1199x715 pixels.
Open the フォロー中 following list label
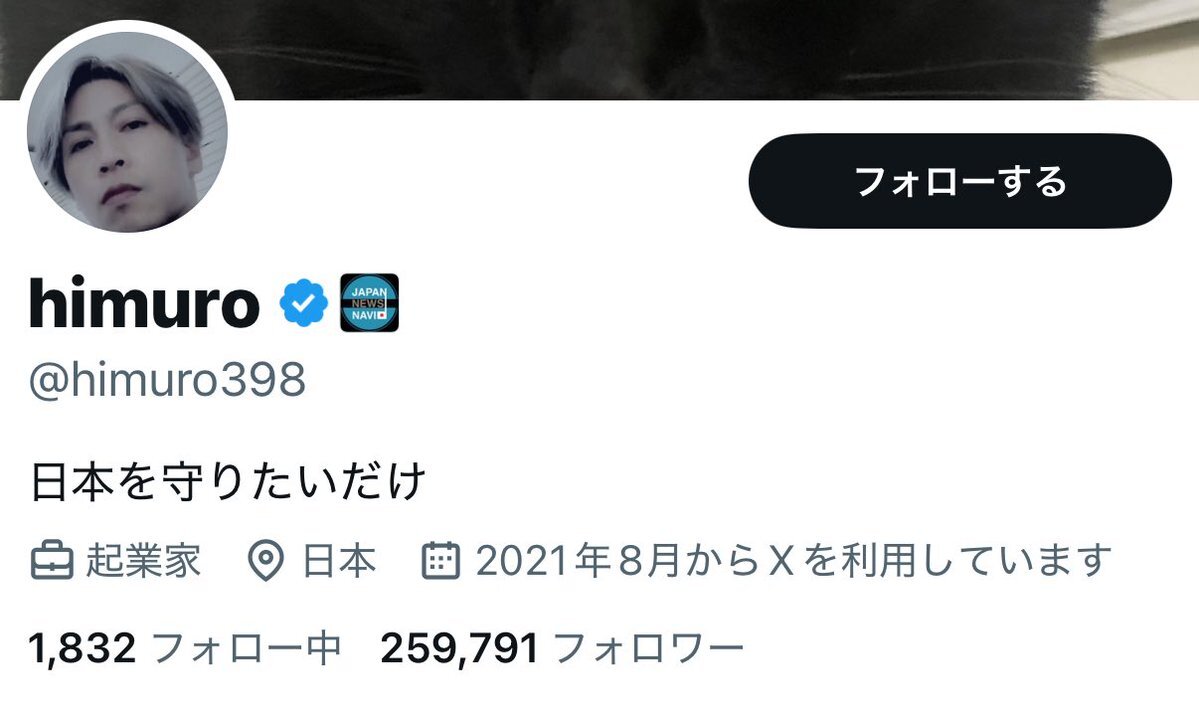pos(246,648)
